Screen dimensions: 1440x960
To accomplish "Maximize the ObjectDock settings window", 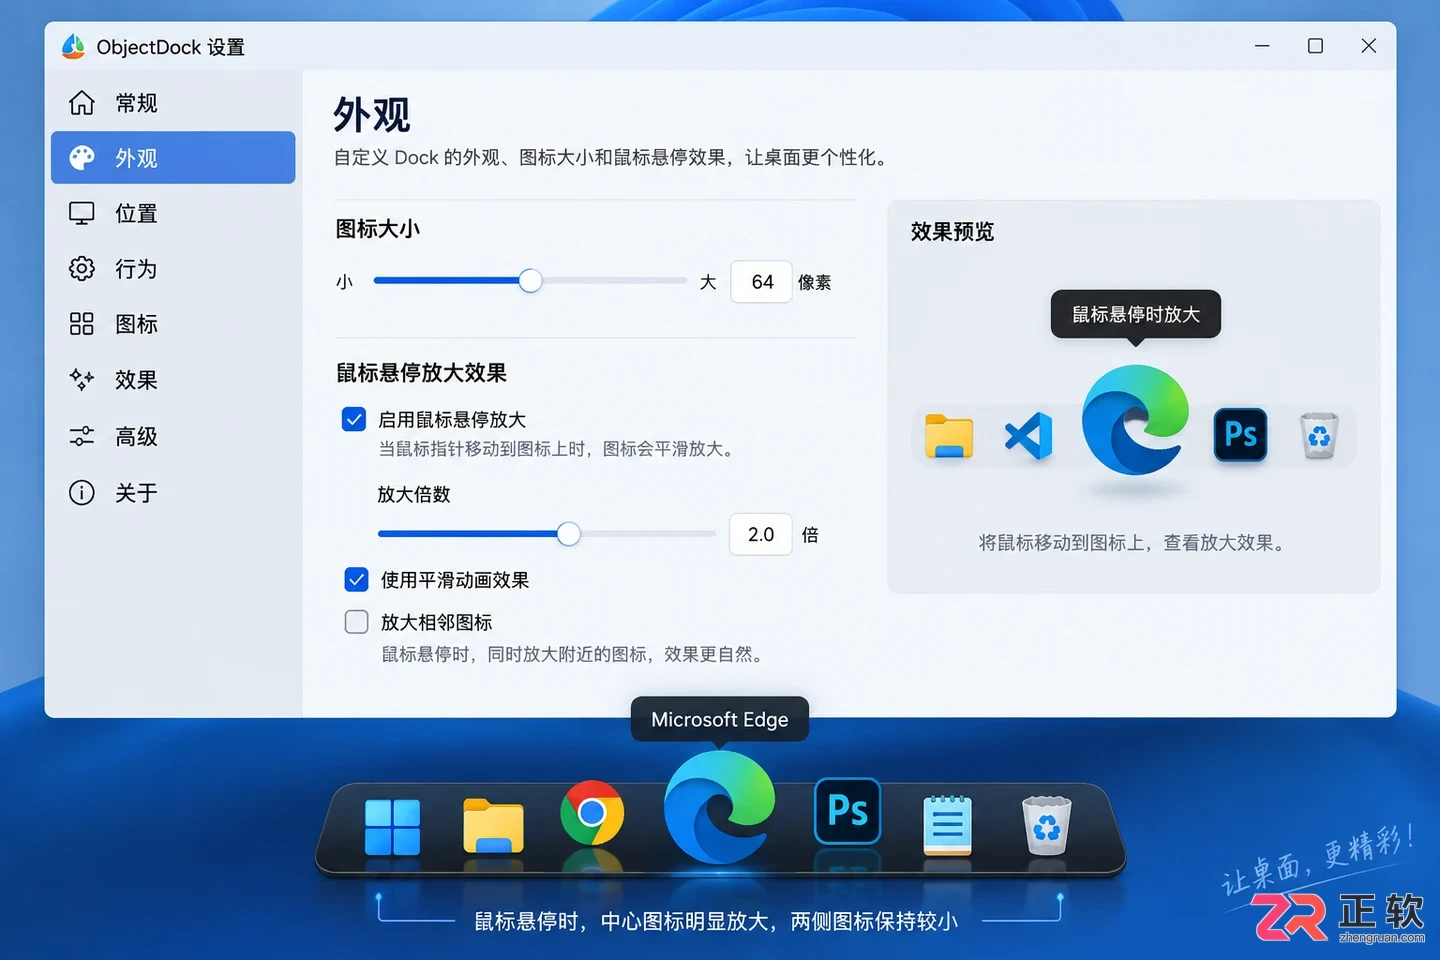I will click(x=1315, y=46).
